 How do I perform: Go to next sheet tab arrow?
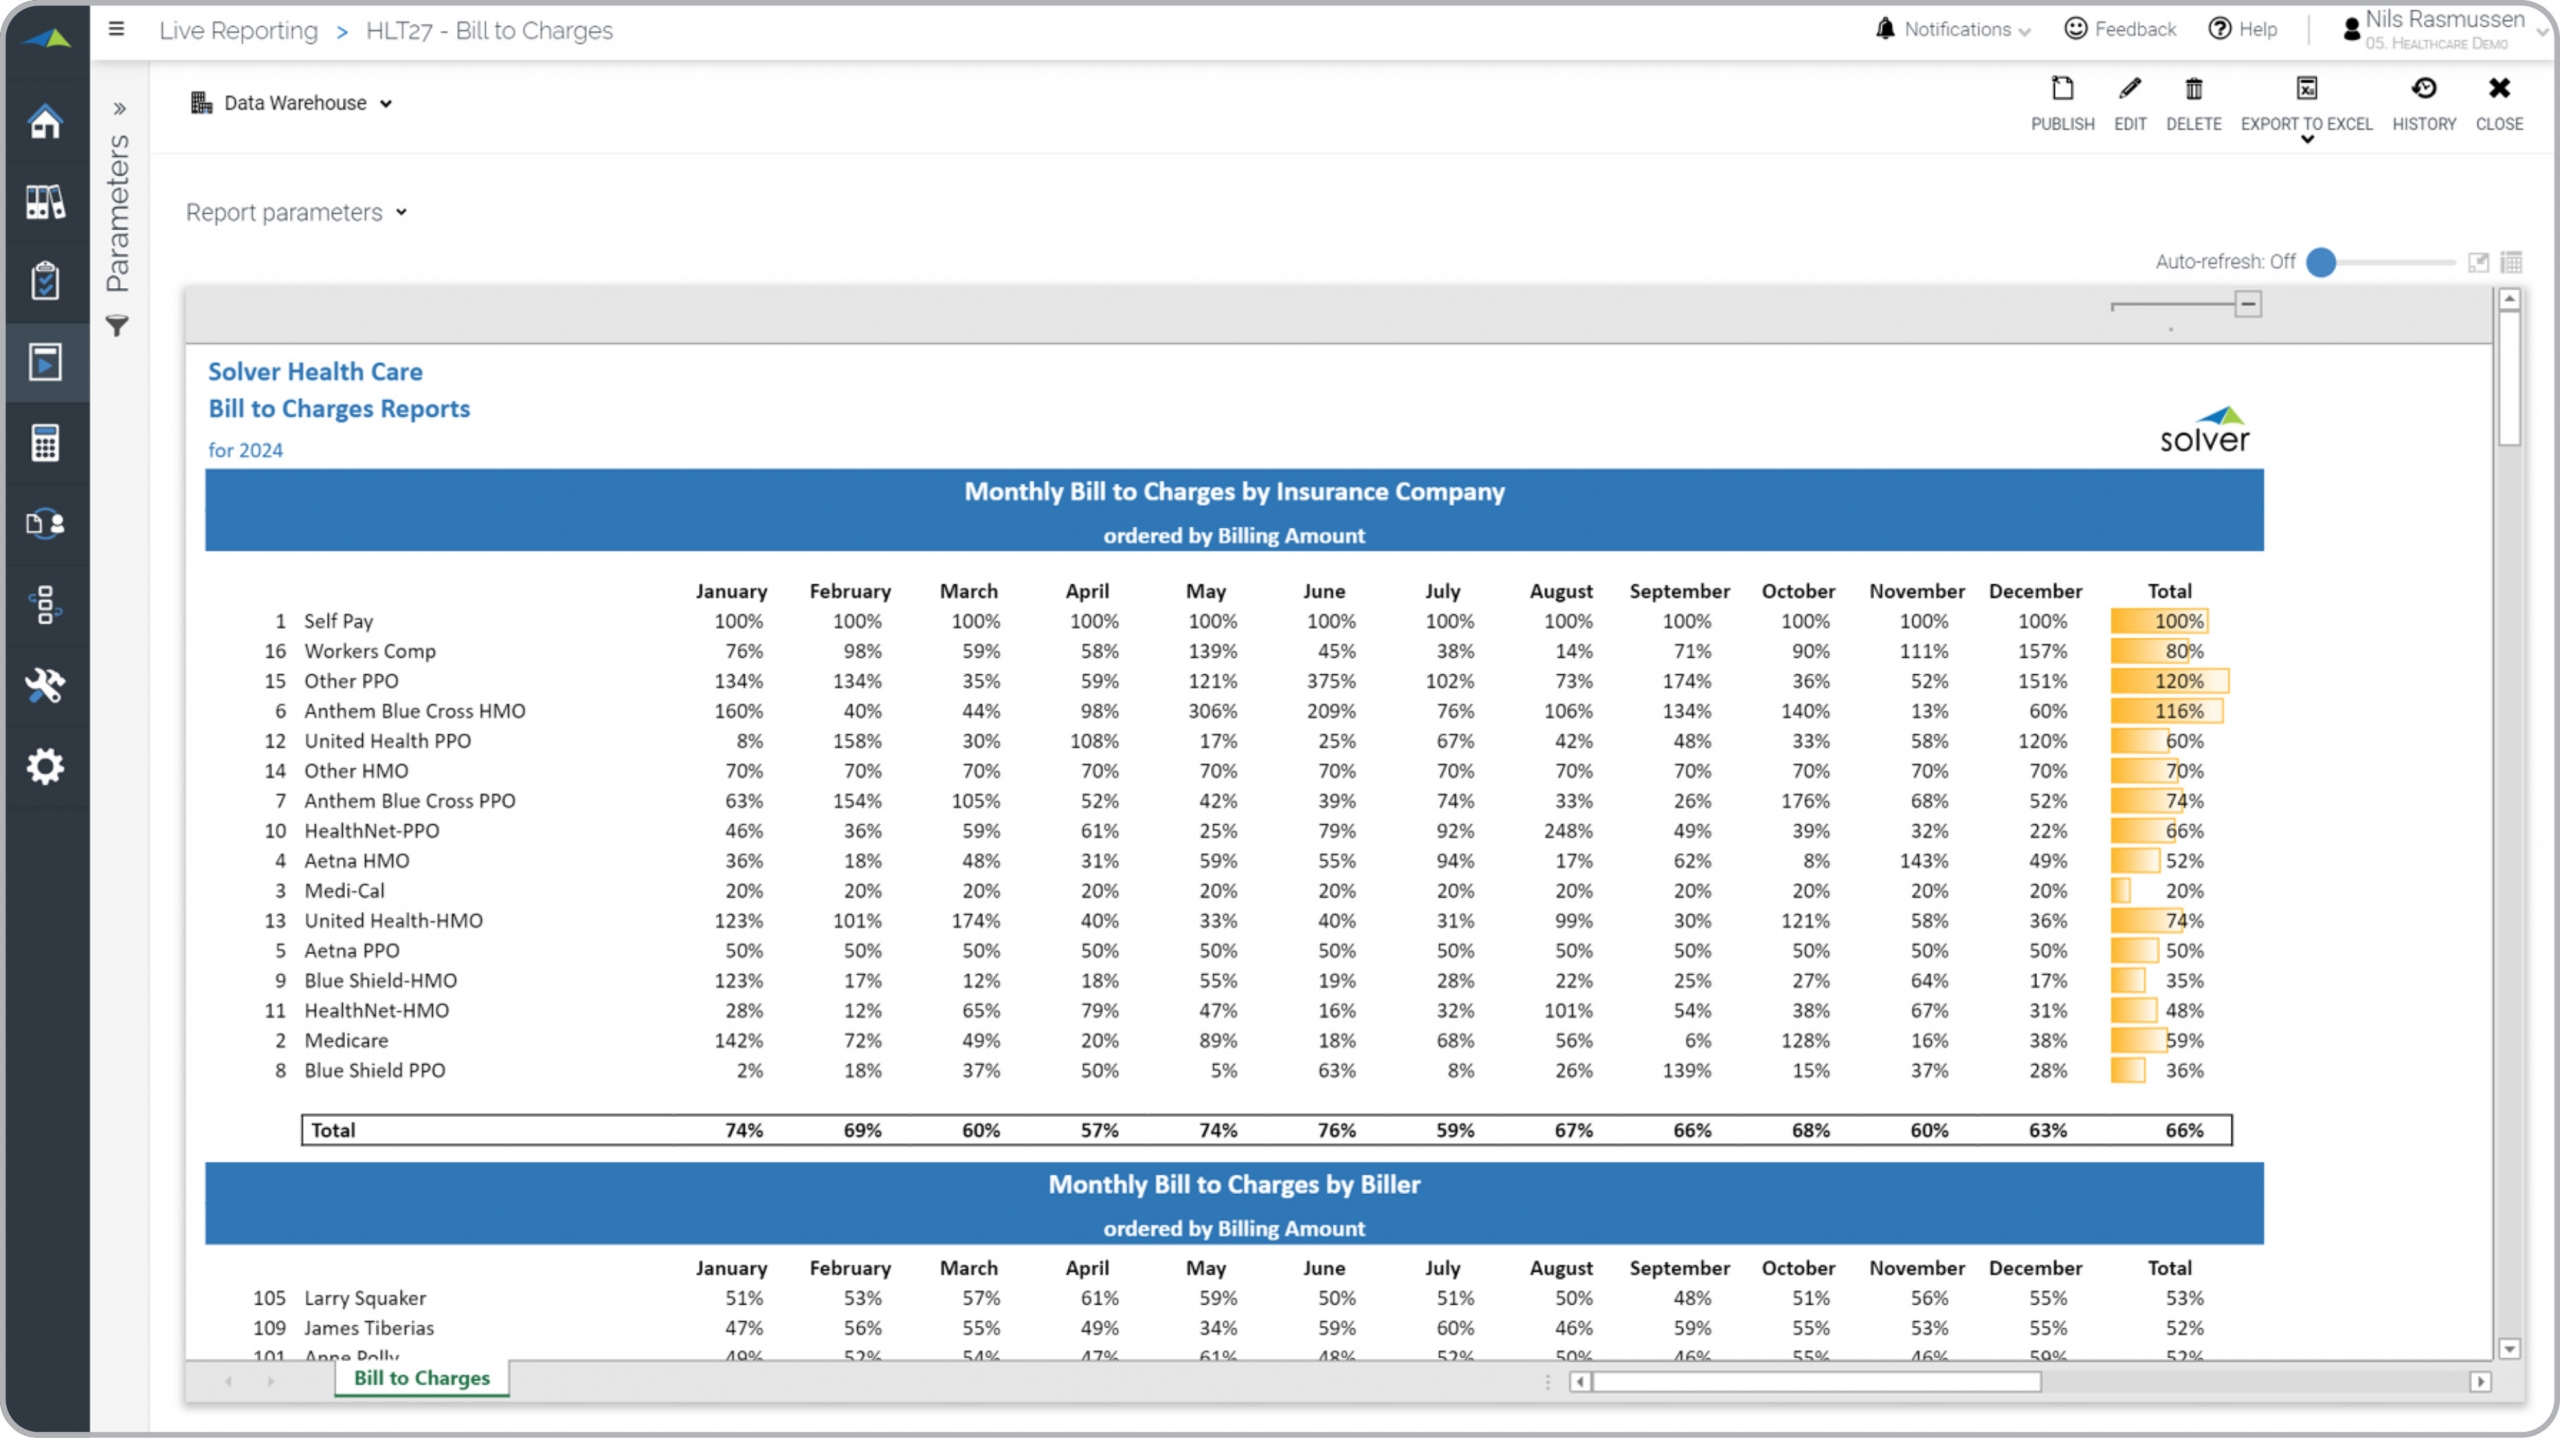(270, 1381)
